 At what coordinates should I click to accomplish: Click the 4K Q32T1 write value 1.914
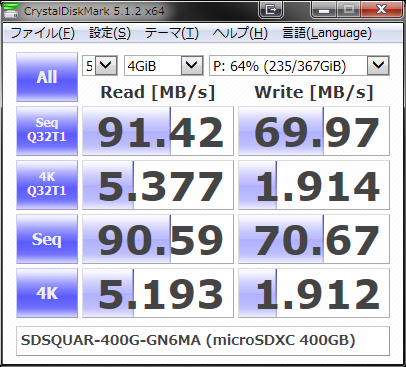(314, 185)
